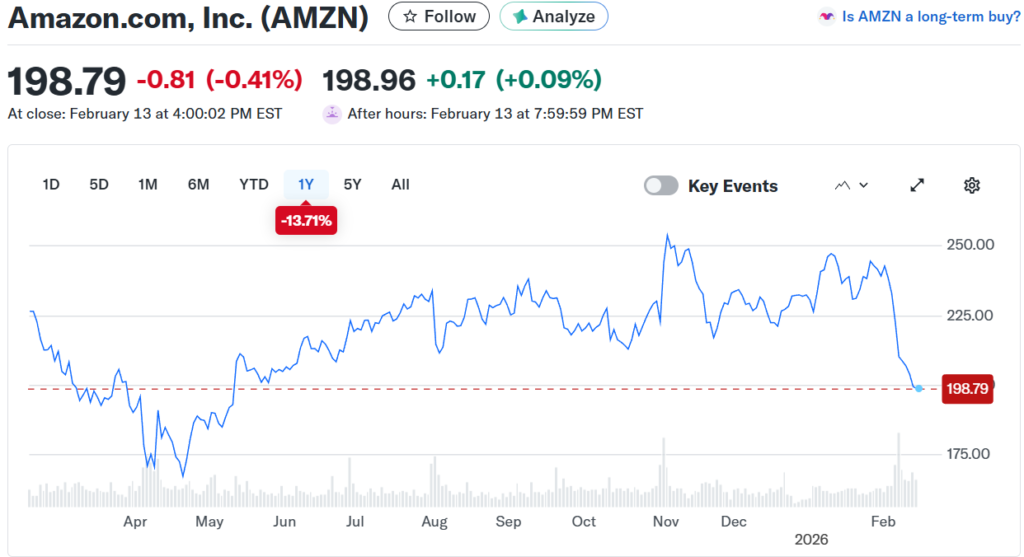
Task: Toggle the Key Events switch
Action: click(x=661, y=186)
